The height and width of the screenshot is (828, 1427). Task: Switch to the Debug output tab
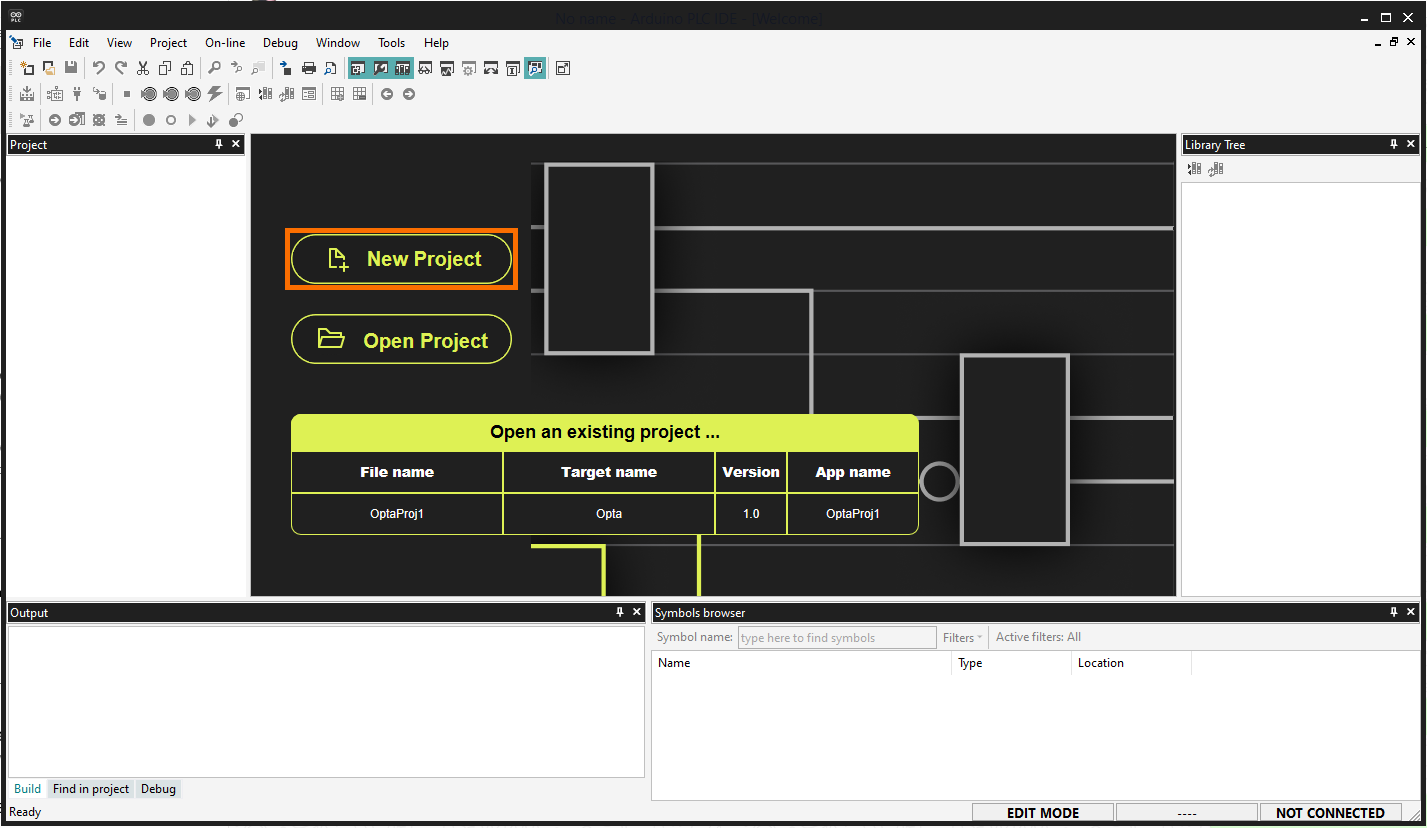[158, 789]
